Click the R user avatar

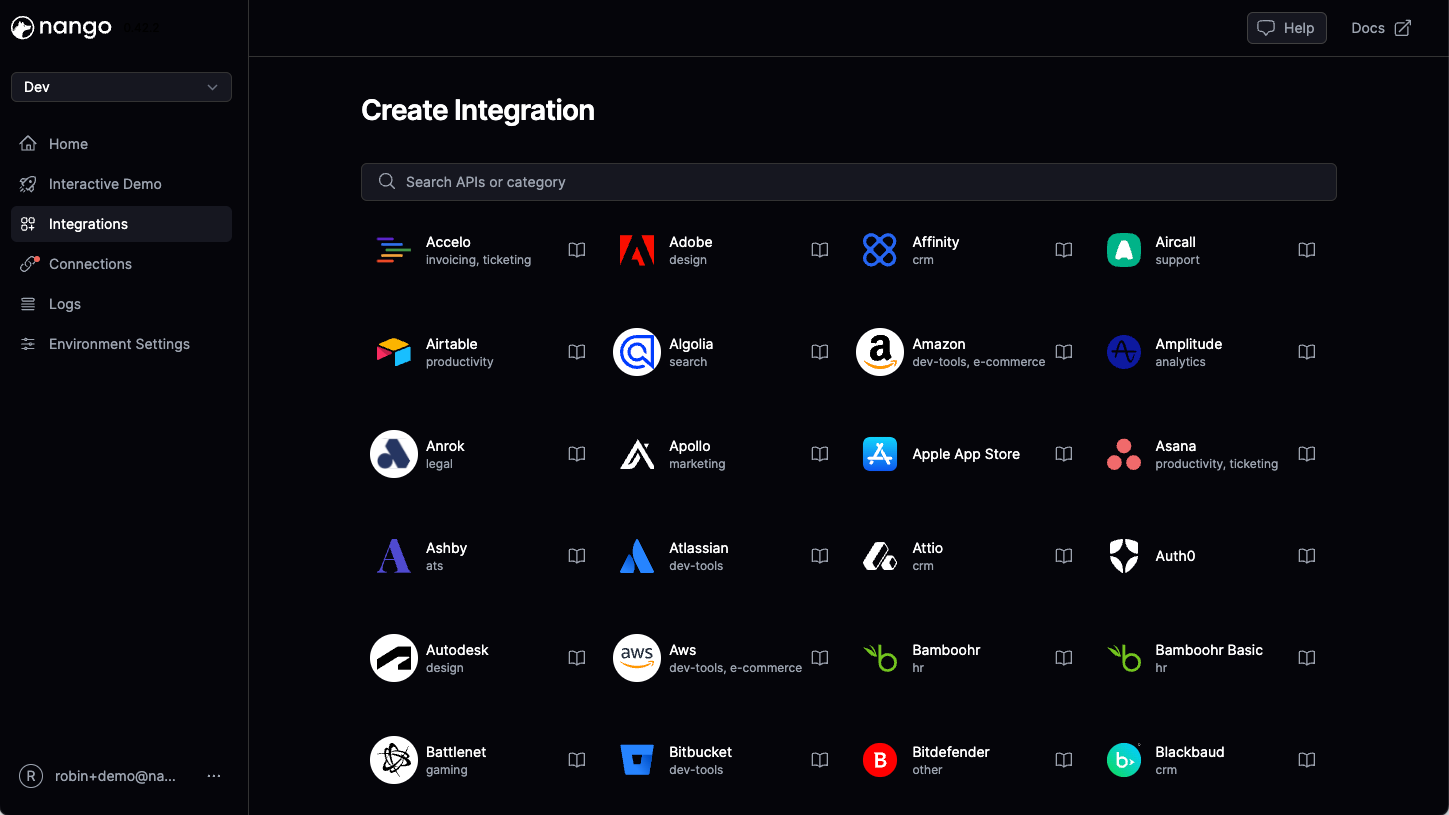click(x=31, y=776)
